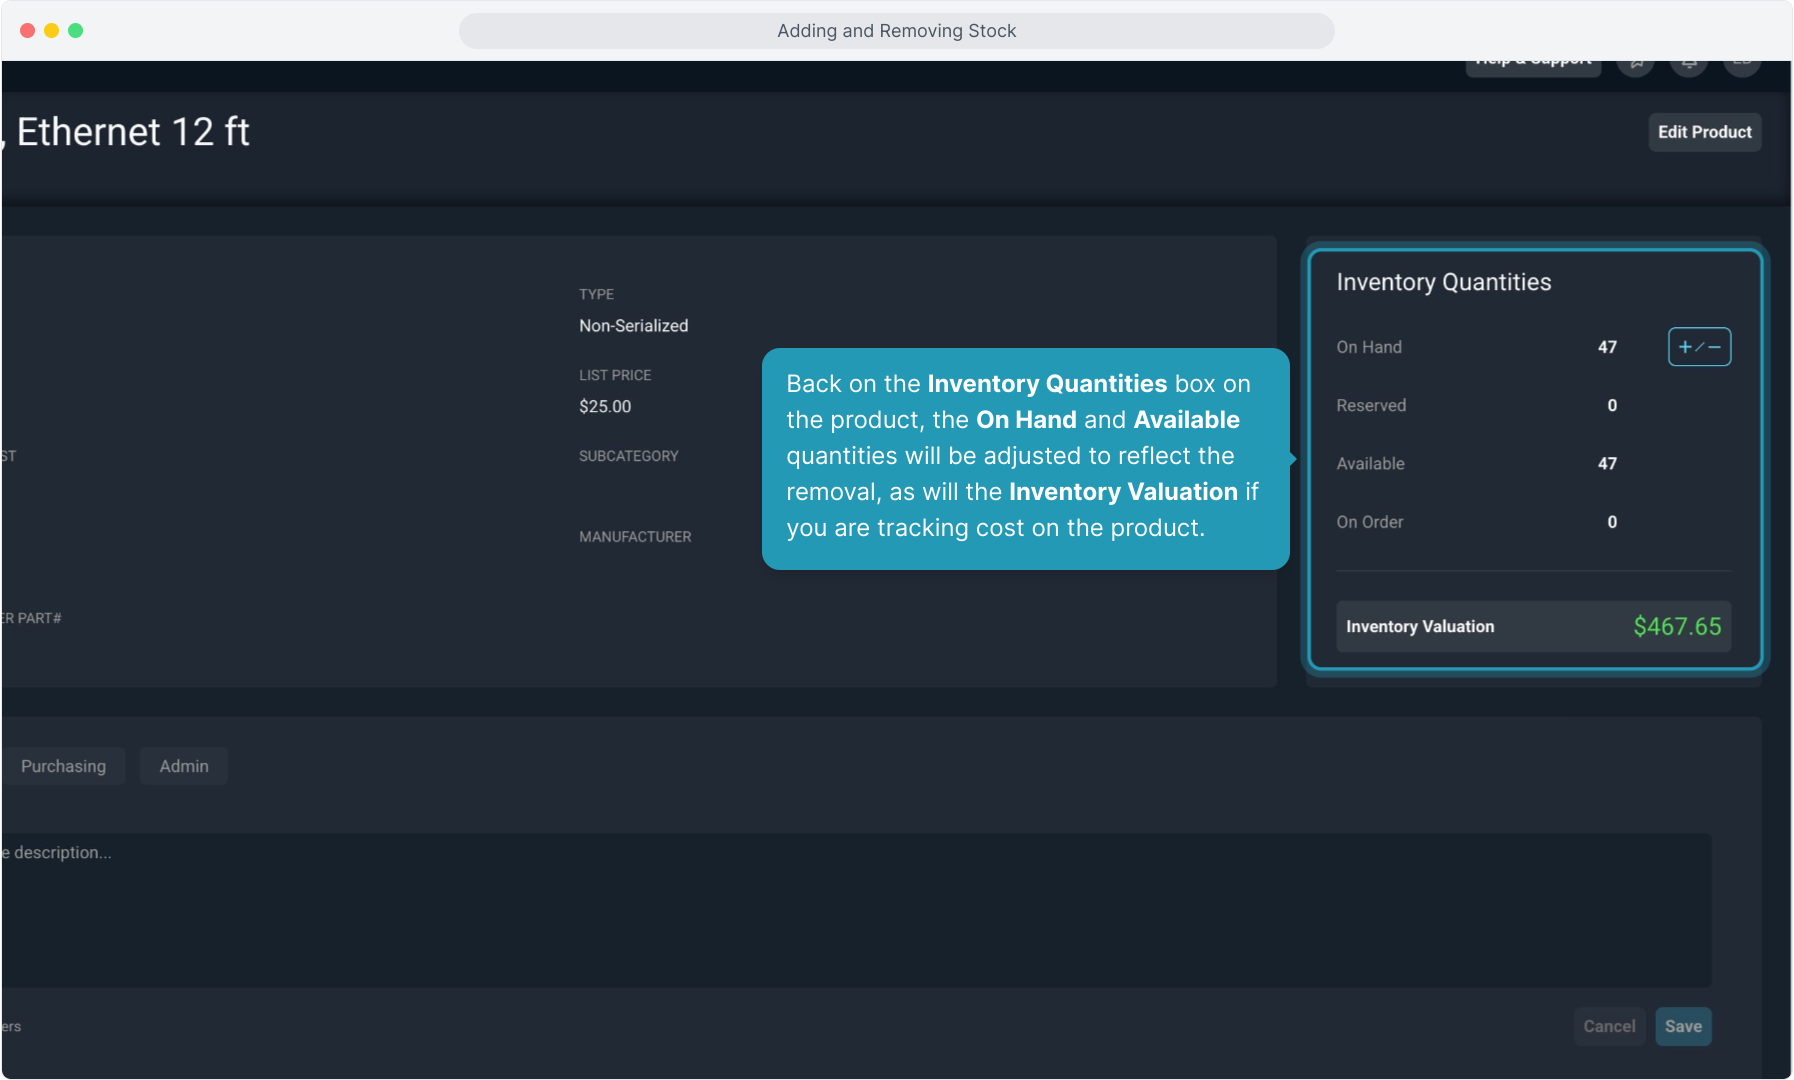Select the Available quantity value

click(1607, 464)
